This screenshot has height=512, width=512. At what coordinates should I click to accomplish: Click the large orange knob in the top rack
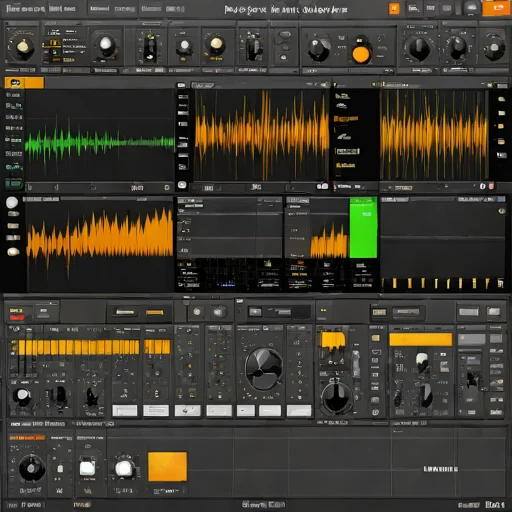click(x=361, y=53)
